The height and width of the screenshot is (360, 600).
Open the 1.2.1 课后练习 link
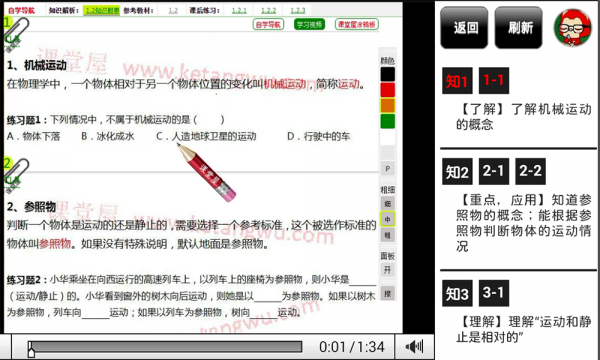[239, 10]
